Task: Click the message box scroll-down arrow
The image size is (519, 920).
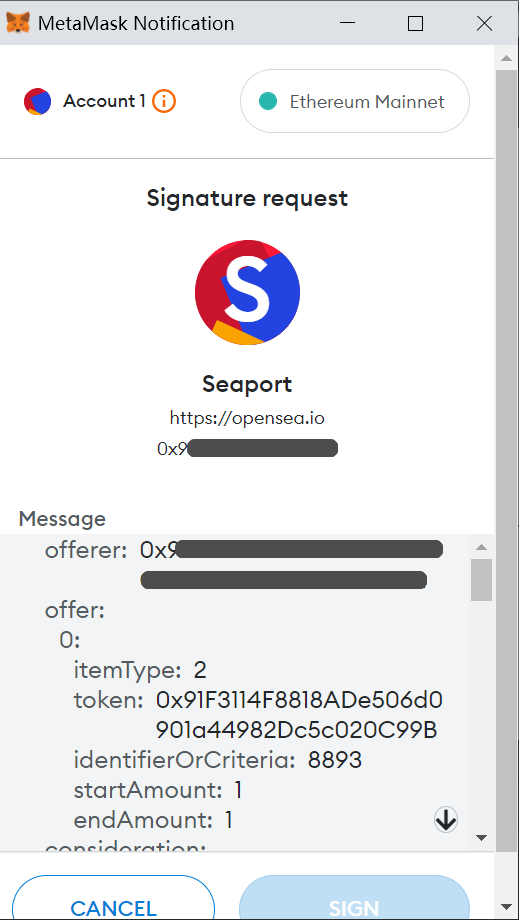Action: click(481, 837)
